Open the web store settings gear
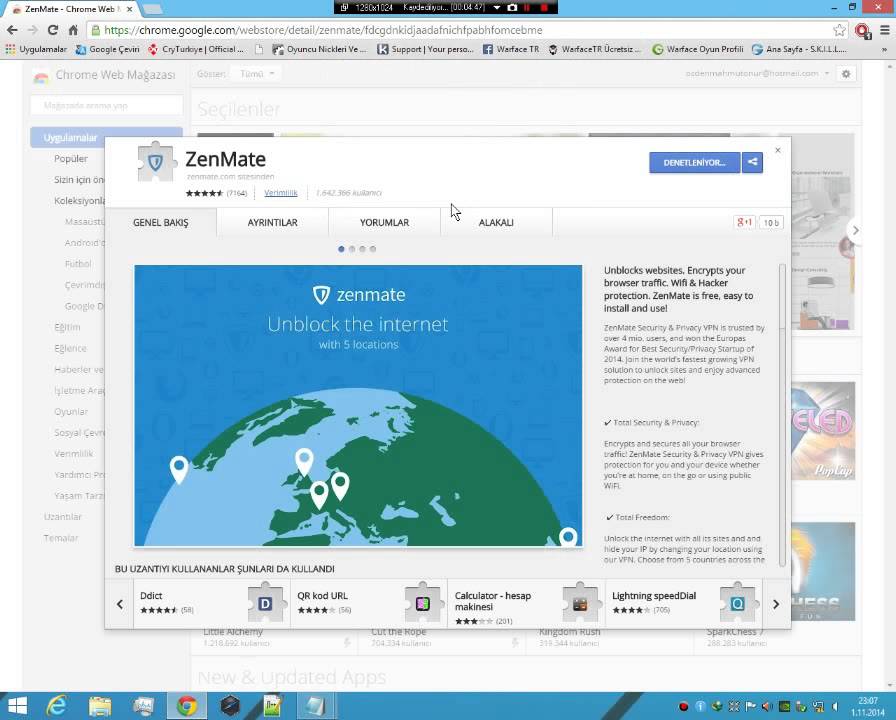 click(846, 74)
